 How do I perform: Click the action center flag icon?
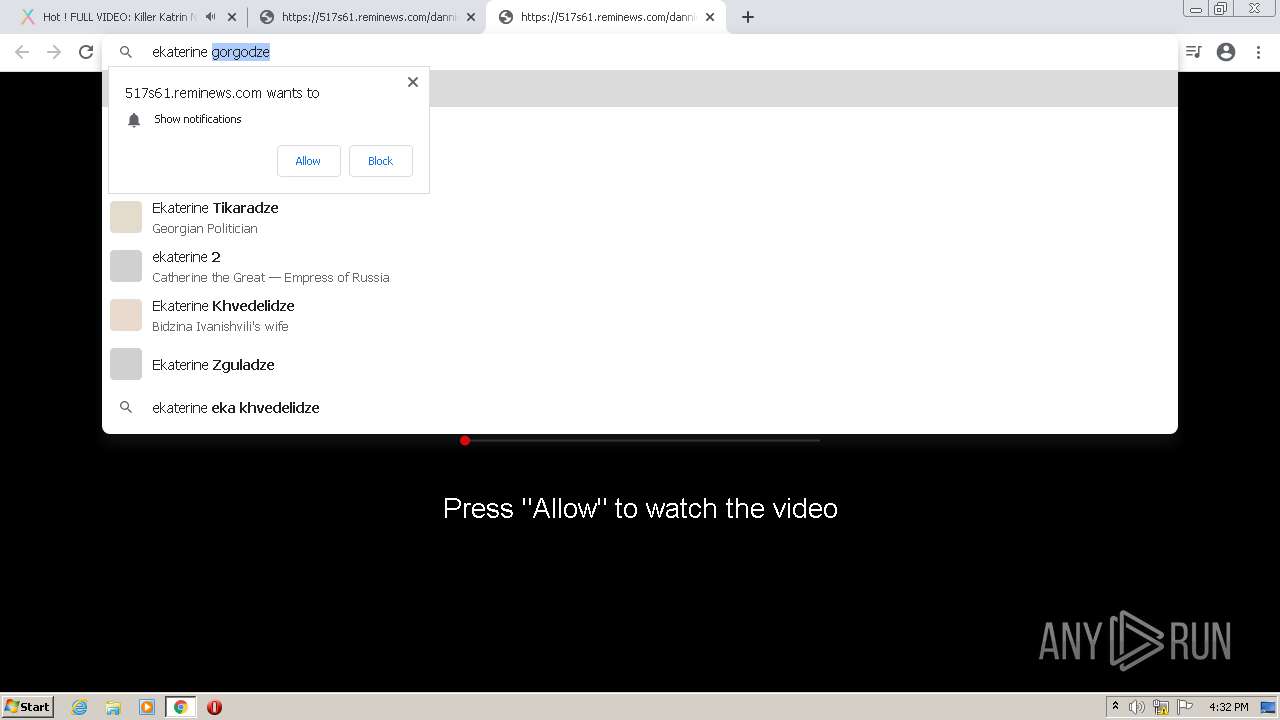click(1184, 707)
